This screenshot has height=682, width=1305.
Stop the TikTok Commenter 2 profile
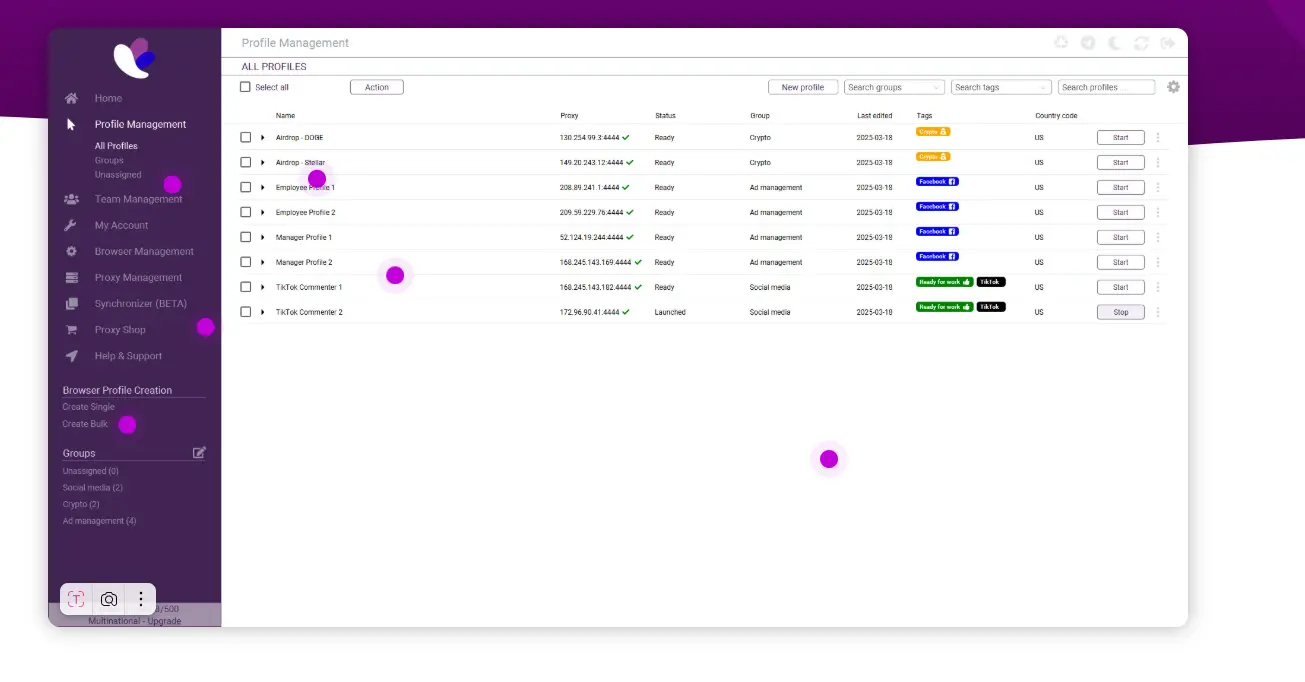click(1120, 312)
